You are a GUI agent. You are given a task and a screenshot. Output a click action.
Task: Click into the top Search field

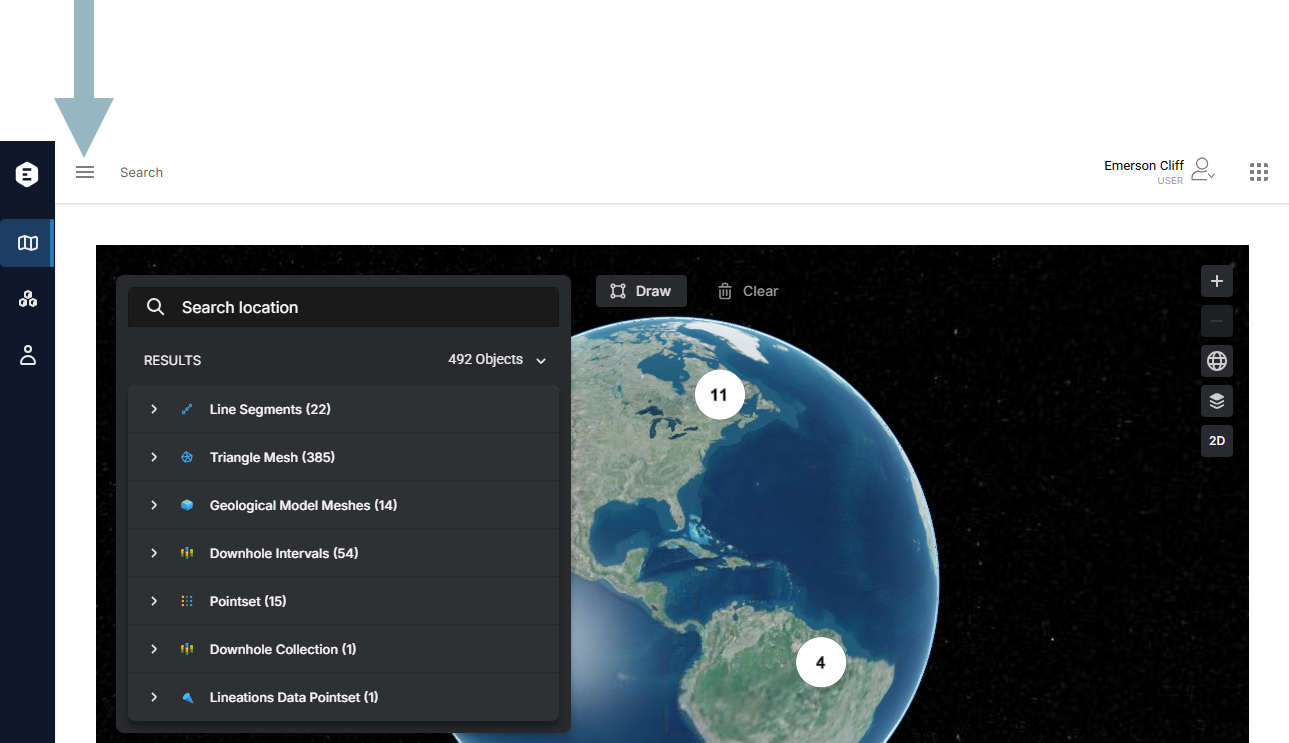[141, 172]
